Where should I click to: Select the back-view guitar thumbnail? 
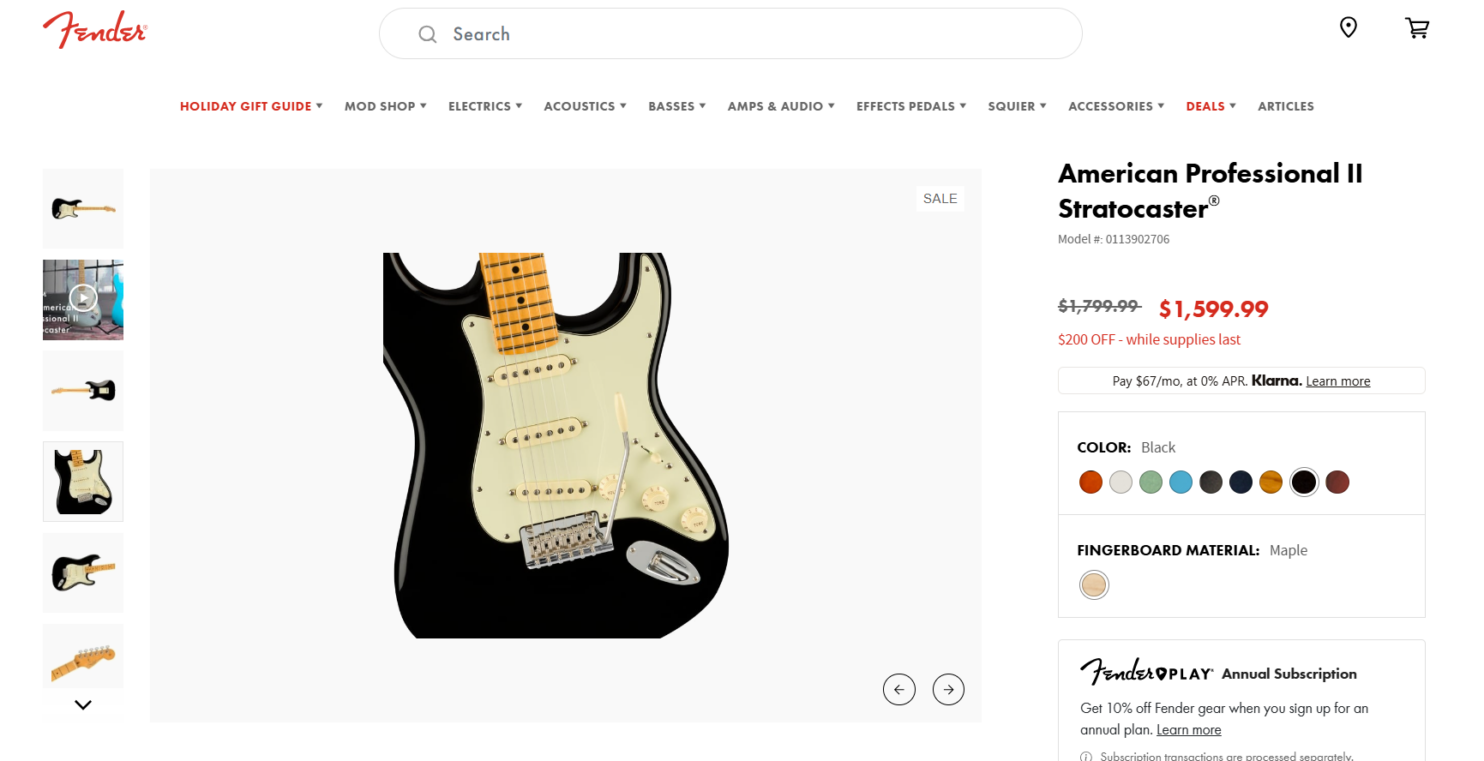[82, 390]
